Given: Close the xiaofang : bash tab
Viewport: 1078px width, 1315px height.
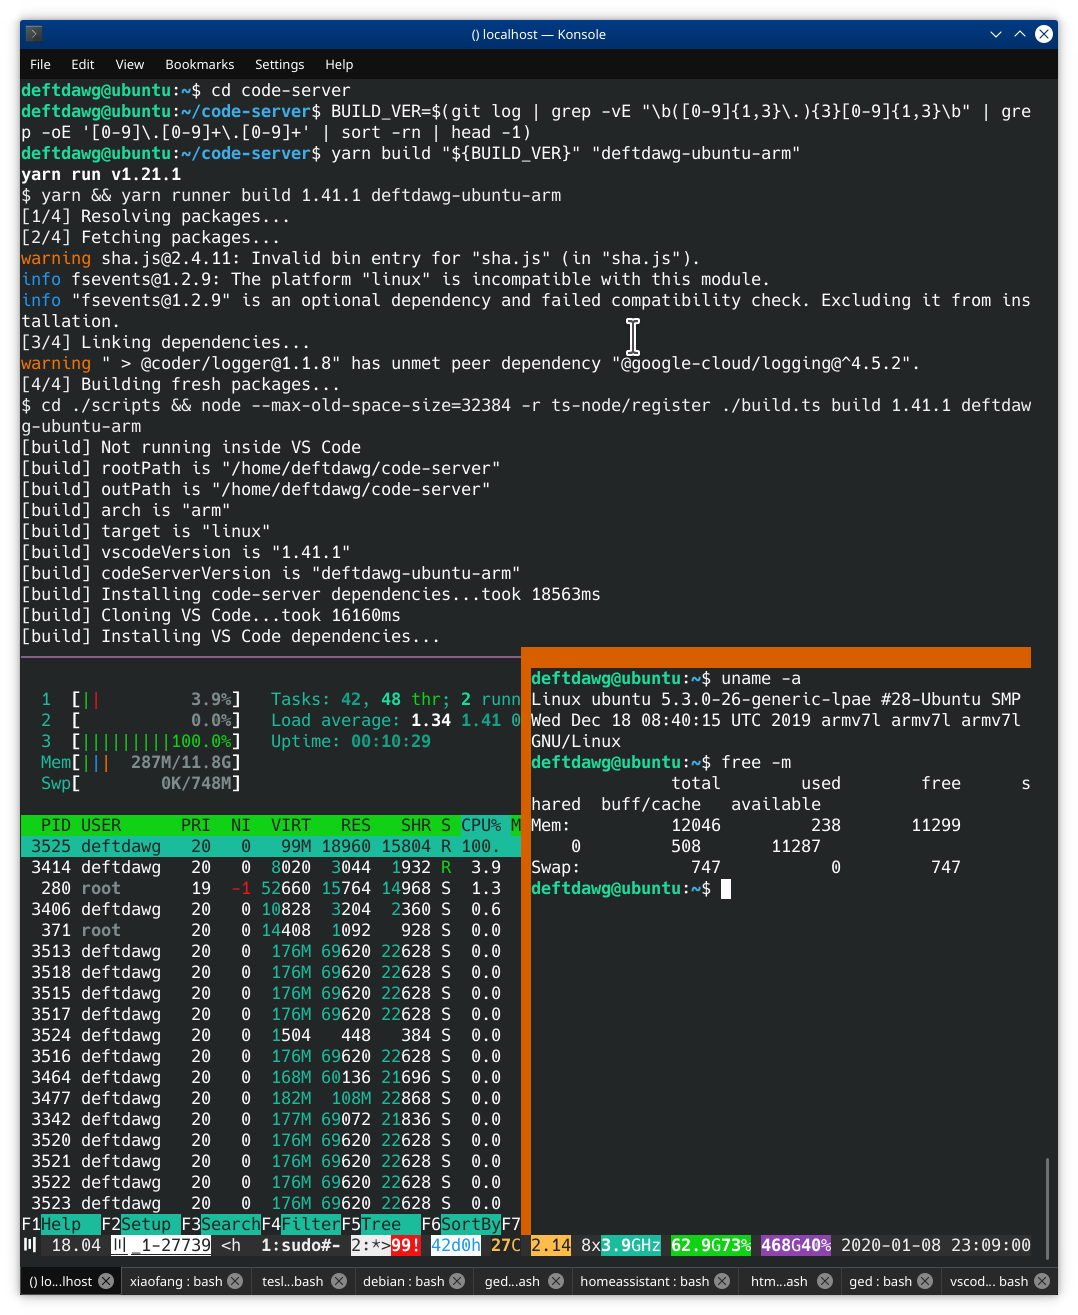Looking at the screenshot, I should (x=235, y=1281).
